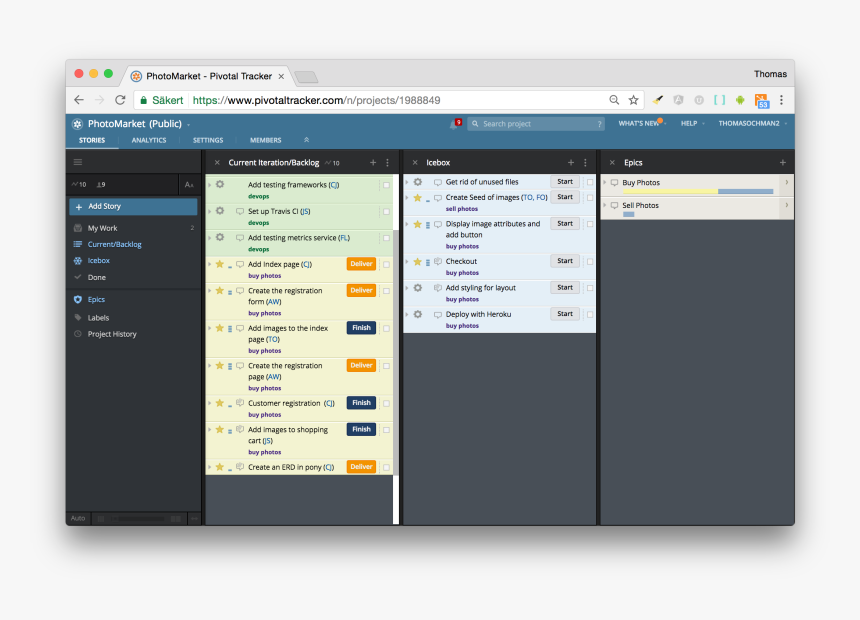Expand the 'Set up Travis CI' story
860x620 pixels.
pyautogui.click(x=209, y=211)
